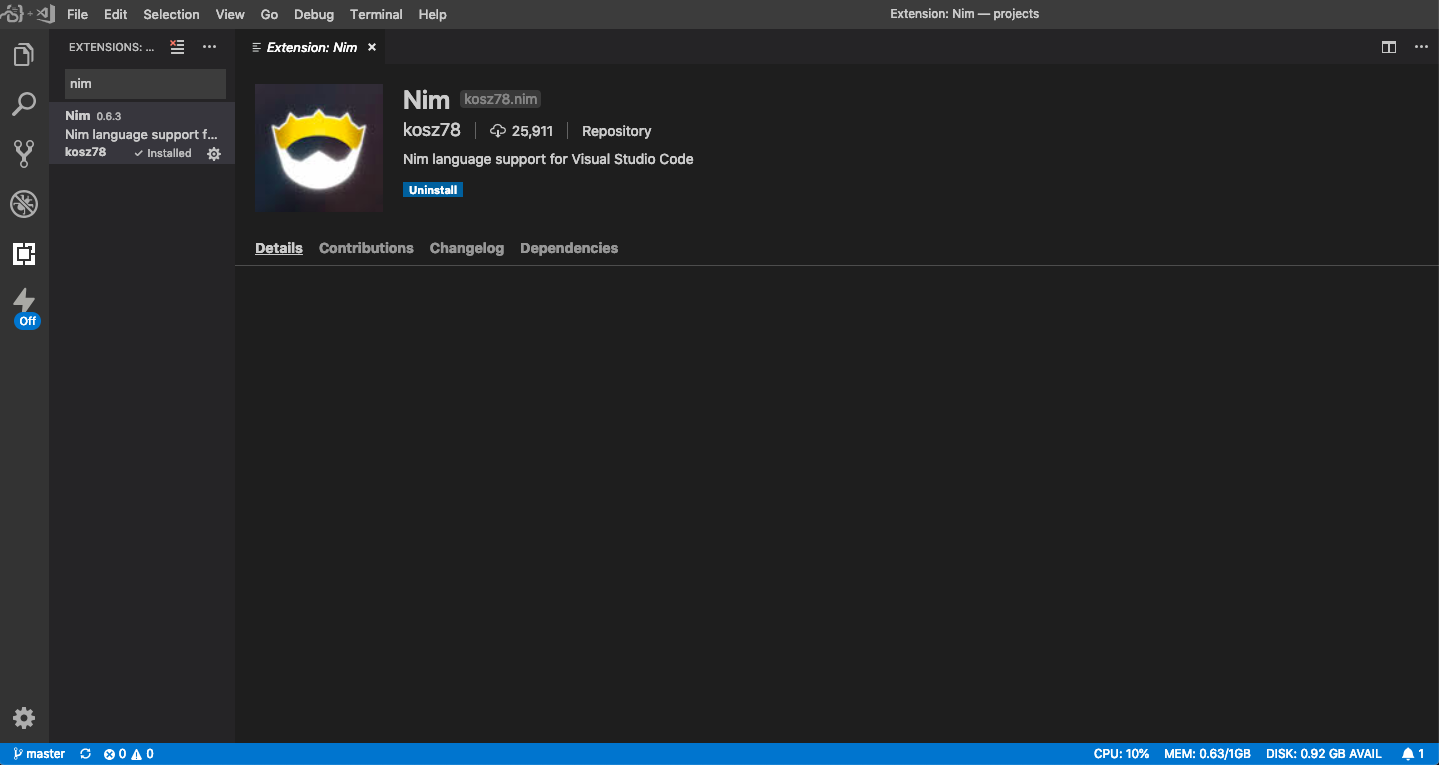1439x765 pixels.
Task: Open the Repository link
Action: pos(616,131)
